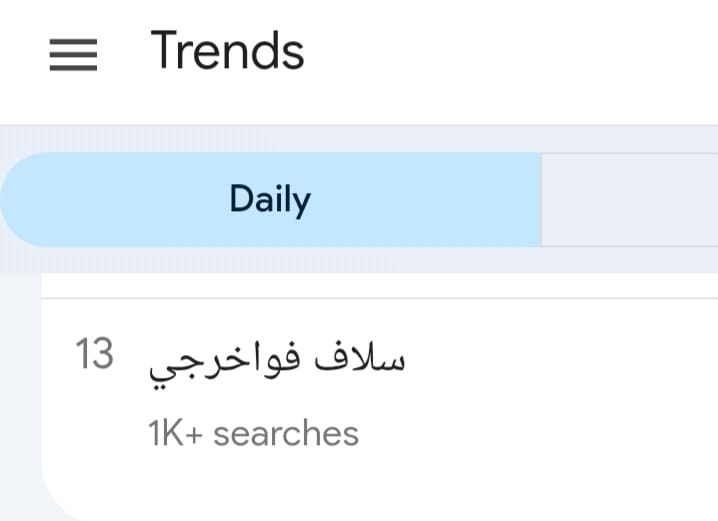The width and height of the screenshot is (718, 521).
Task: Show the sidebar using the top-left menu icon
Action: [73, 54]
